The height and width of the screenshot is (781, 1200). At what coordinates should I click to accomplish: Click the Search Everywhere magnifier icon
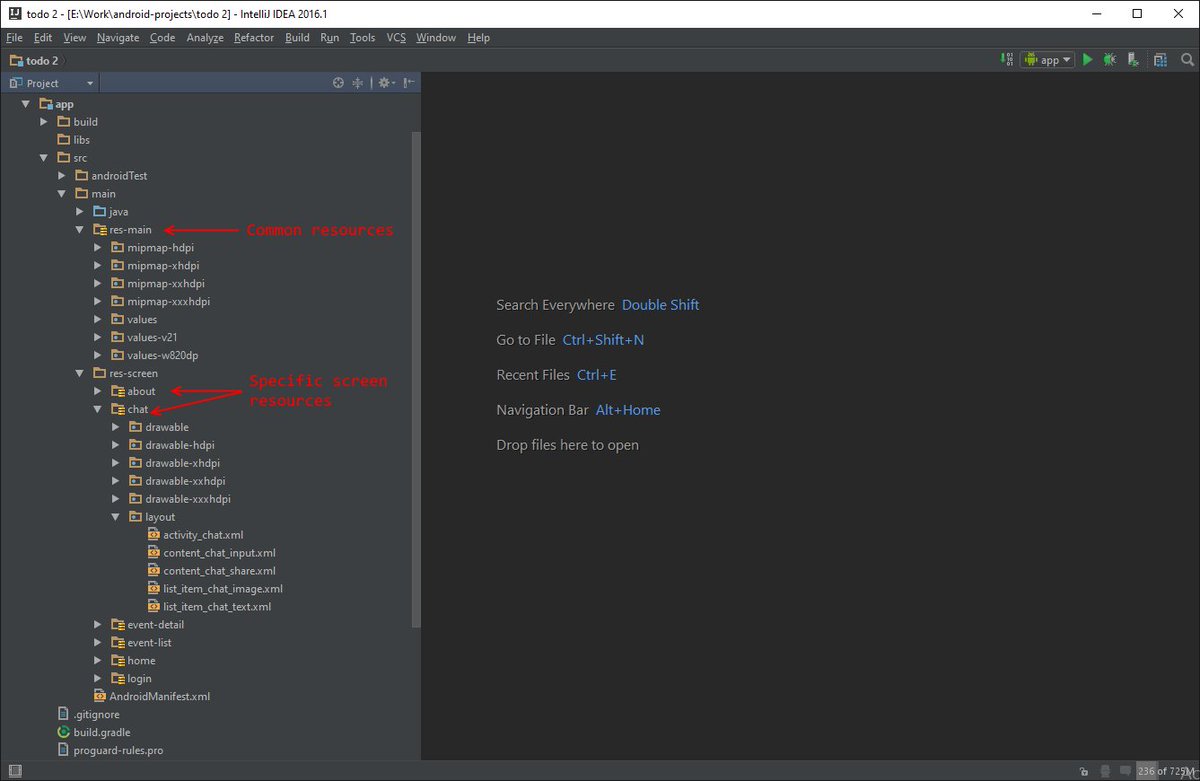click(1185, 60)
